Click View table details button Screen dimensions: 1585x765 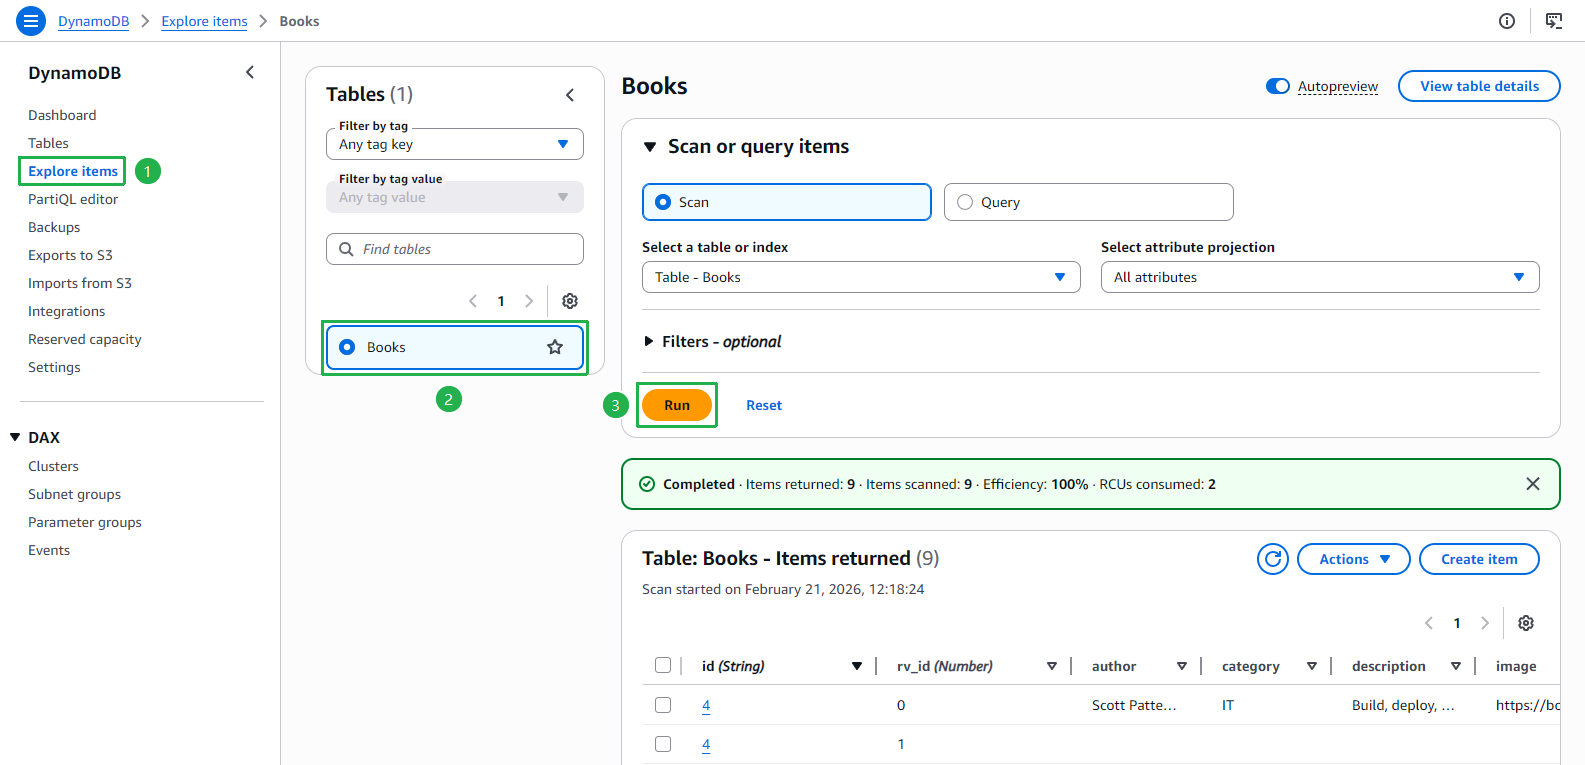(x=1479, y=86)
